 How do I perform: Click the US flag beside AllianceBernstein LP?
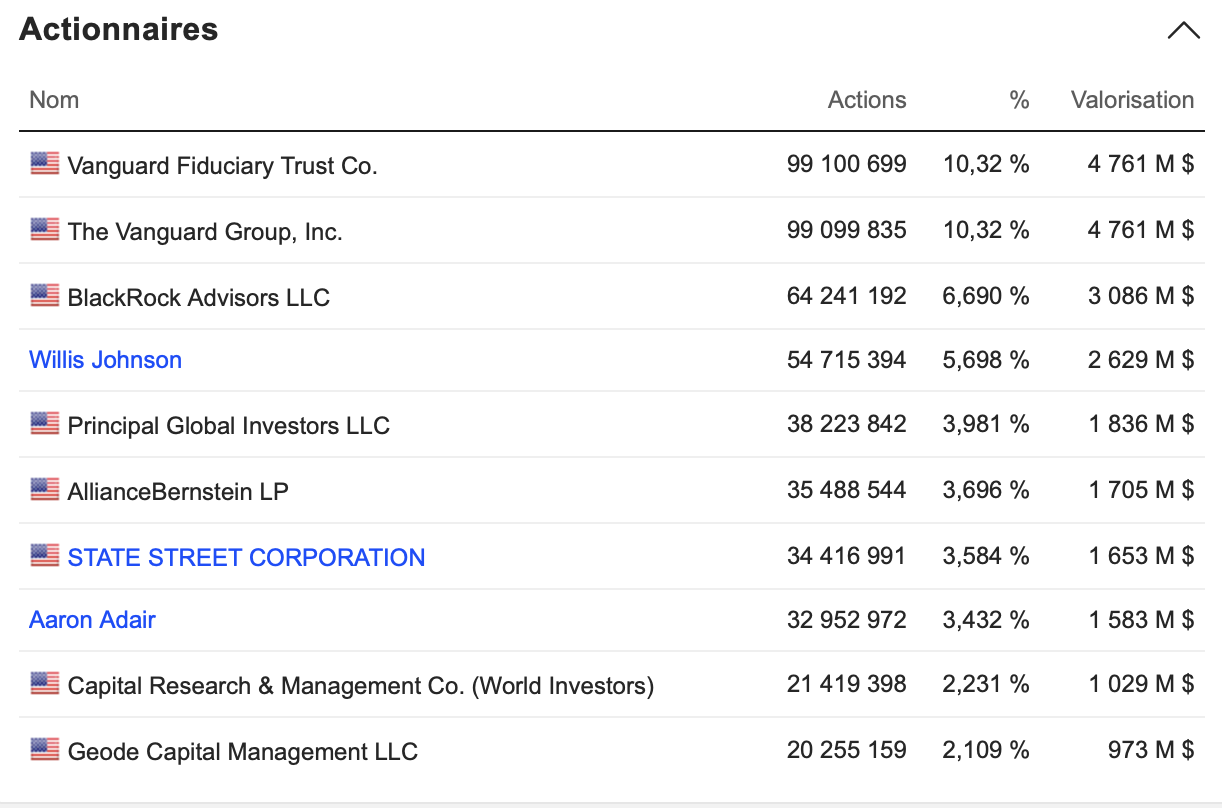tap(45, 490)
